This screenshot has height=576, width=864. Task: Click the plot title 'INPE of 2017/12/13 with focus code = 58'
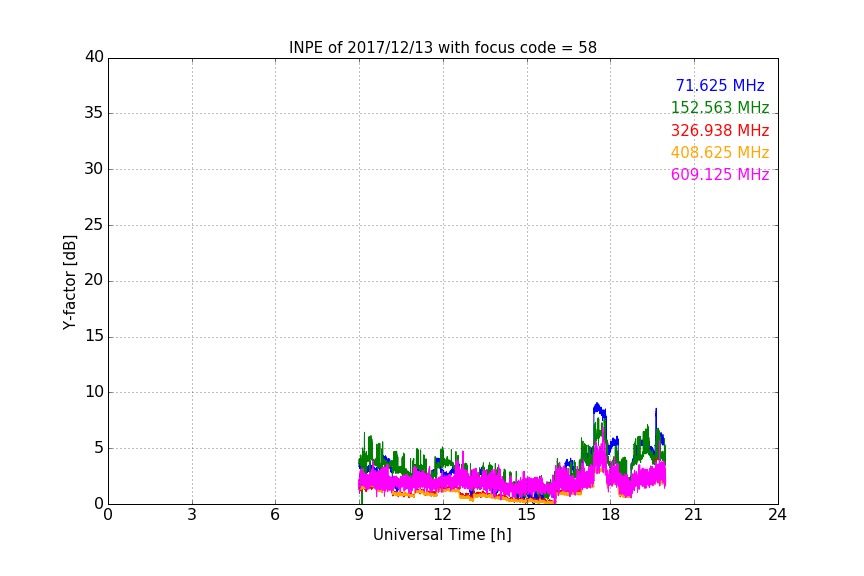(x=442, y=48)
